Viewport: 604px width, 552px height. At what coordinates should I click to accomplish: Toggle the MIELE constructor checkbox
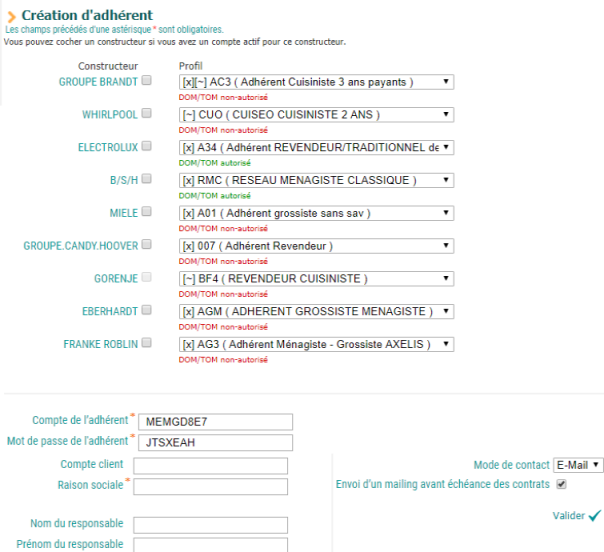click(x=146, y=211)
